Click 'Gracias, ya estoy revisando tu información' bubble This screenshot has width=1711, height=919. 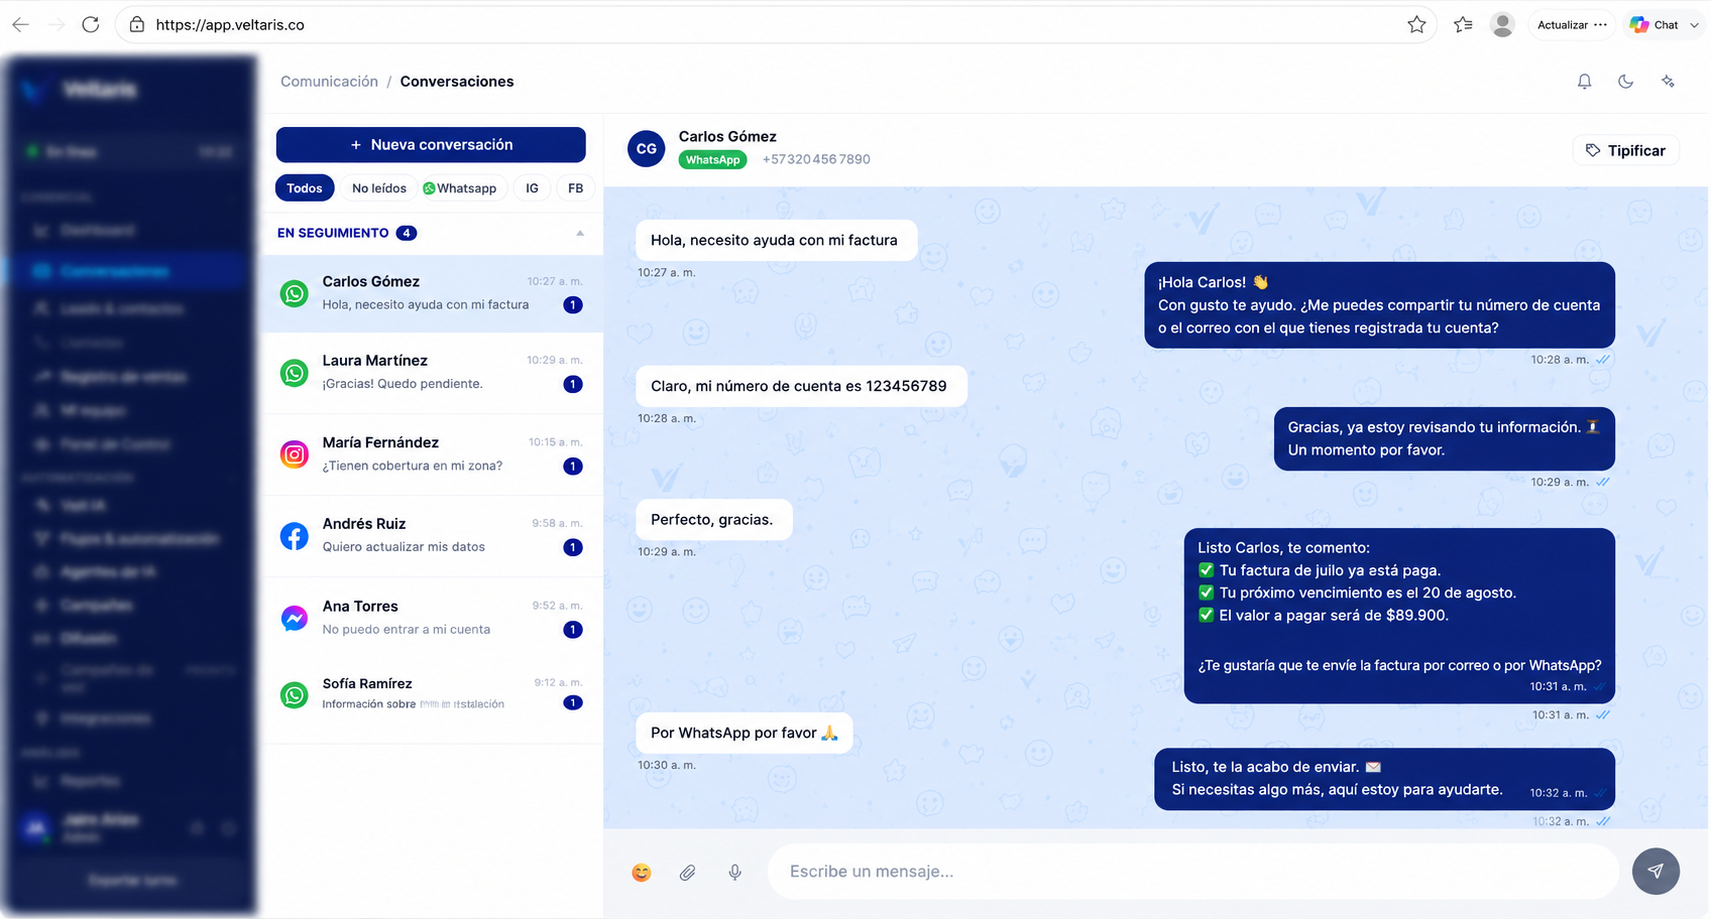pos(1444,438)
